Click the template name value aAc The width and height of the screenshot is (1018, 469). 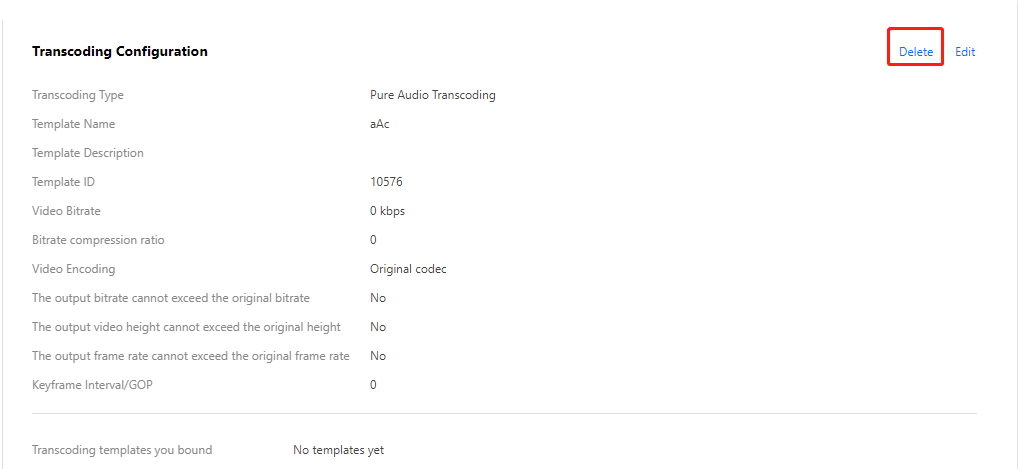click(x=379, y=124)
